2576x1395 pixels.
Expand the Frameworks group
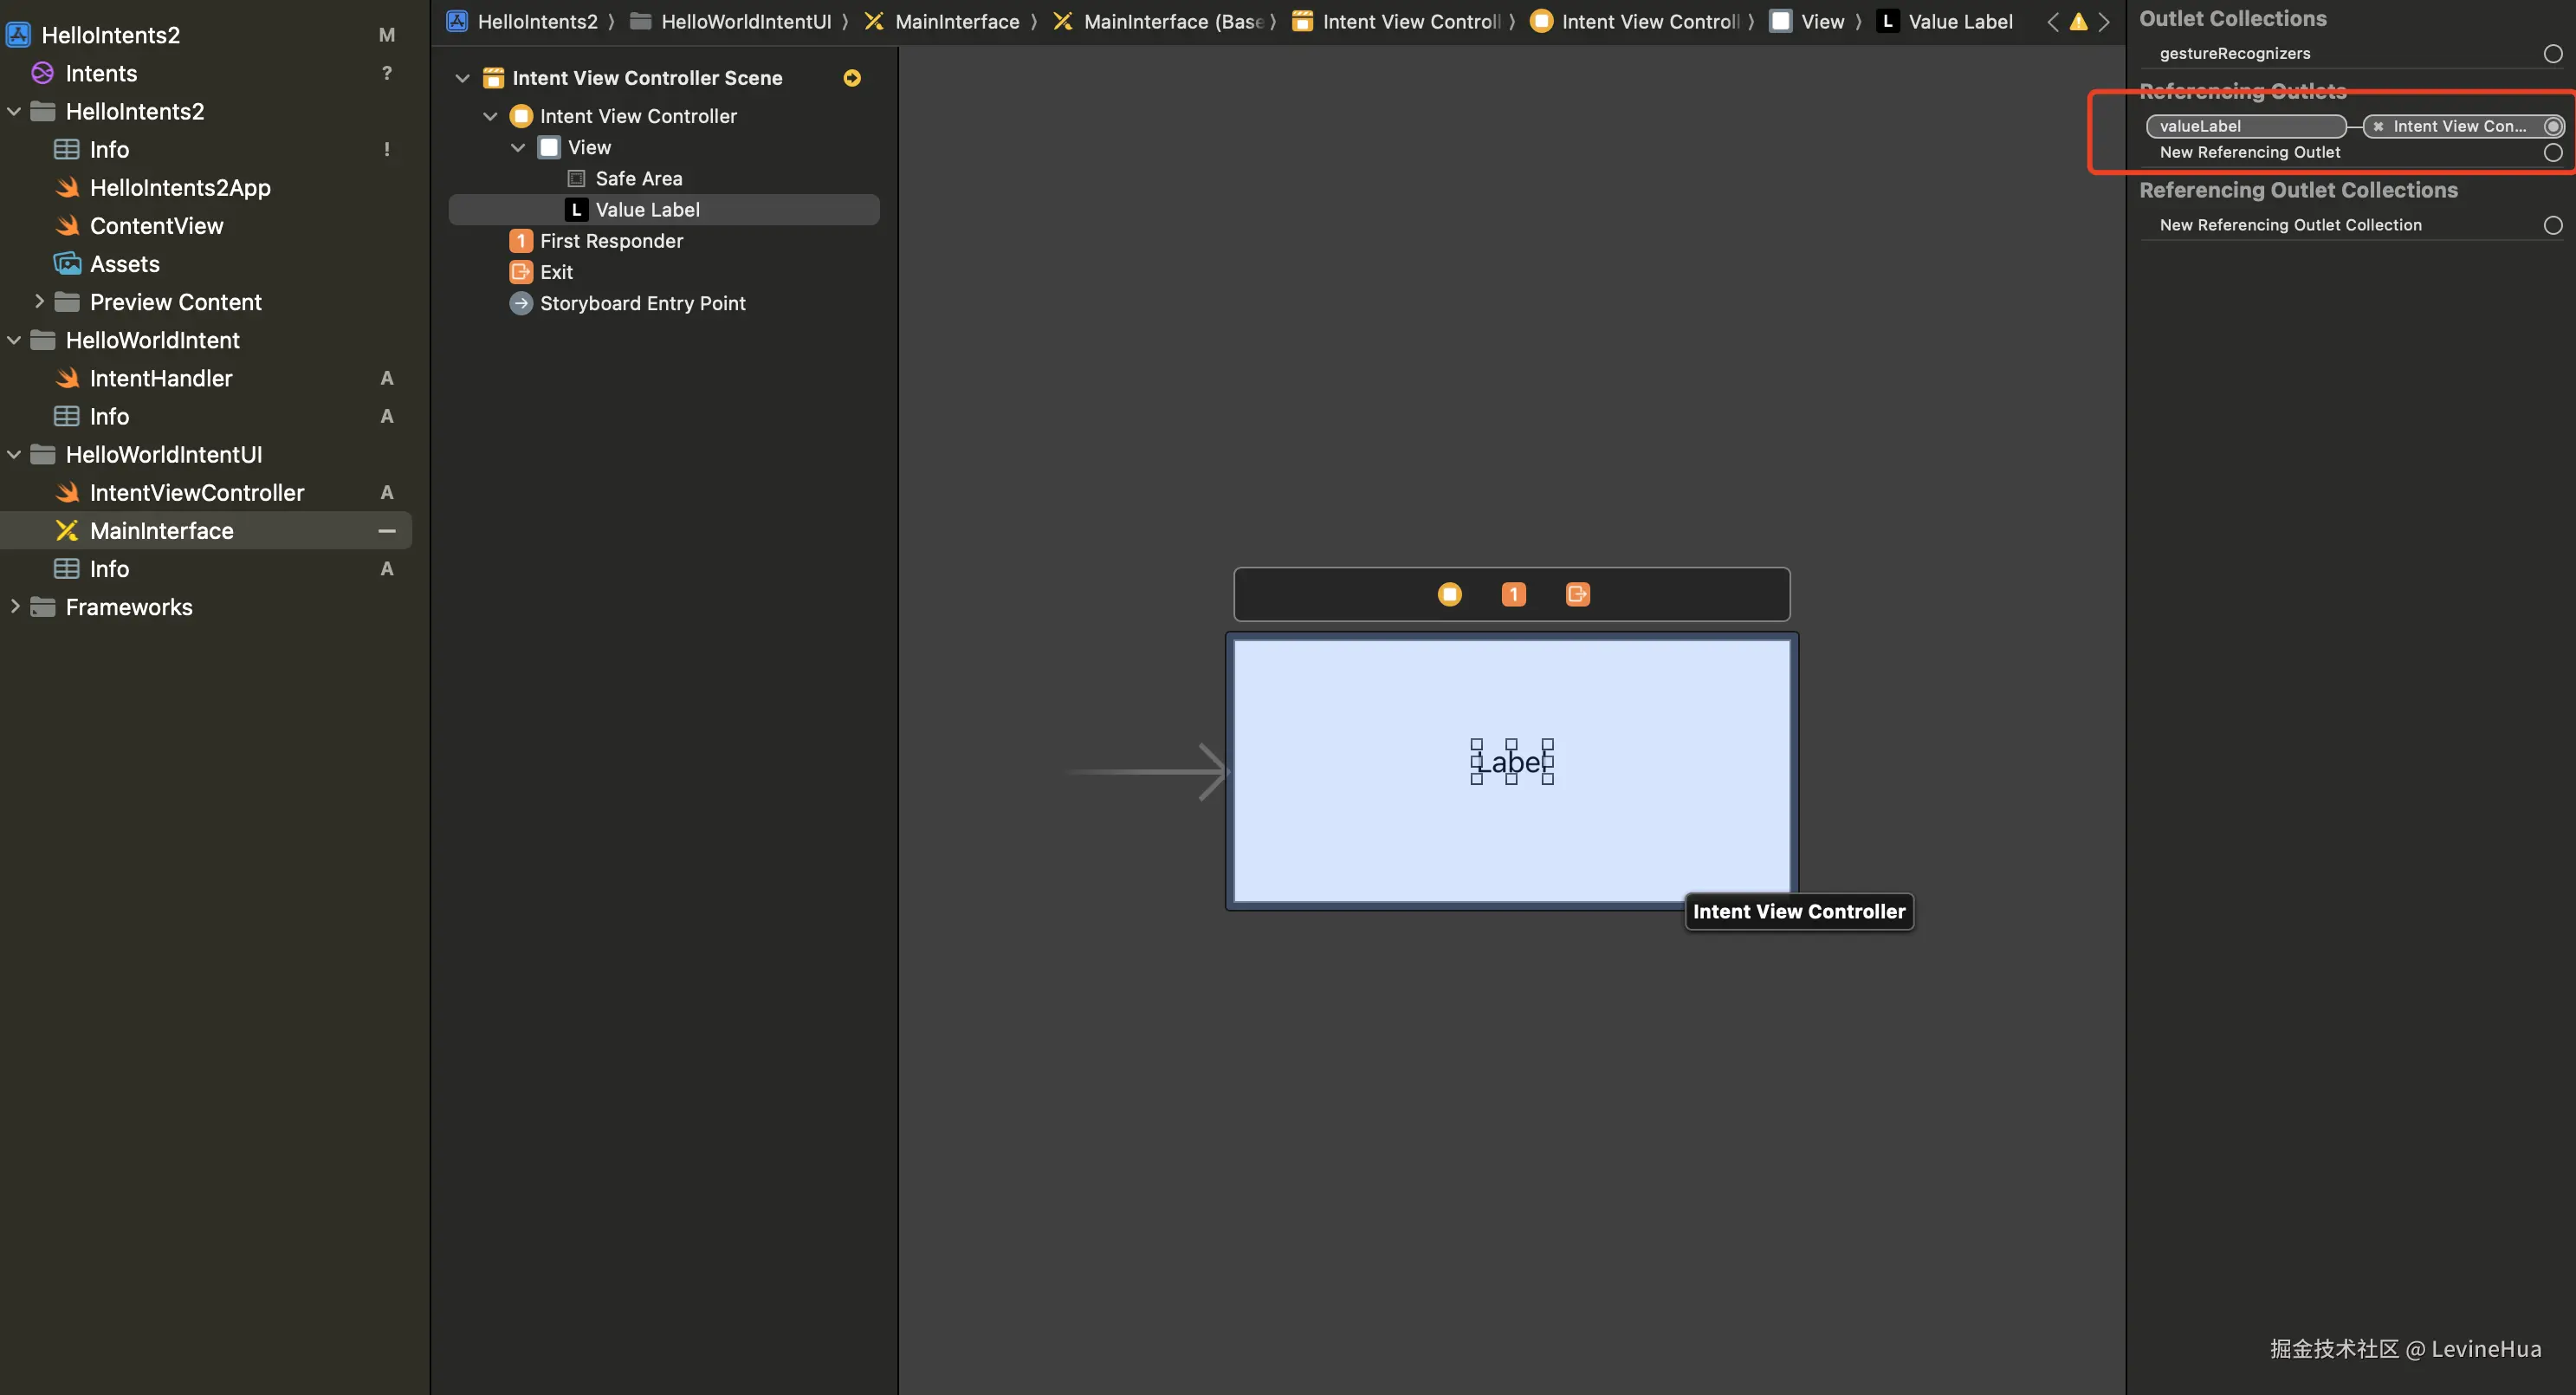15,607
